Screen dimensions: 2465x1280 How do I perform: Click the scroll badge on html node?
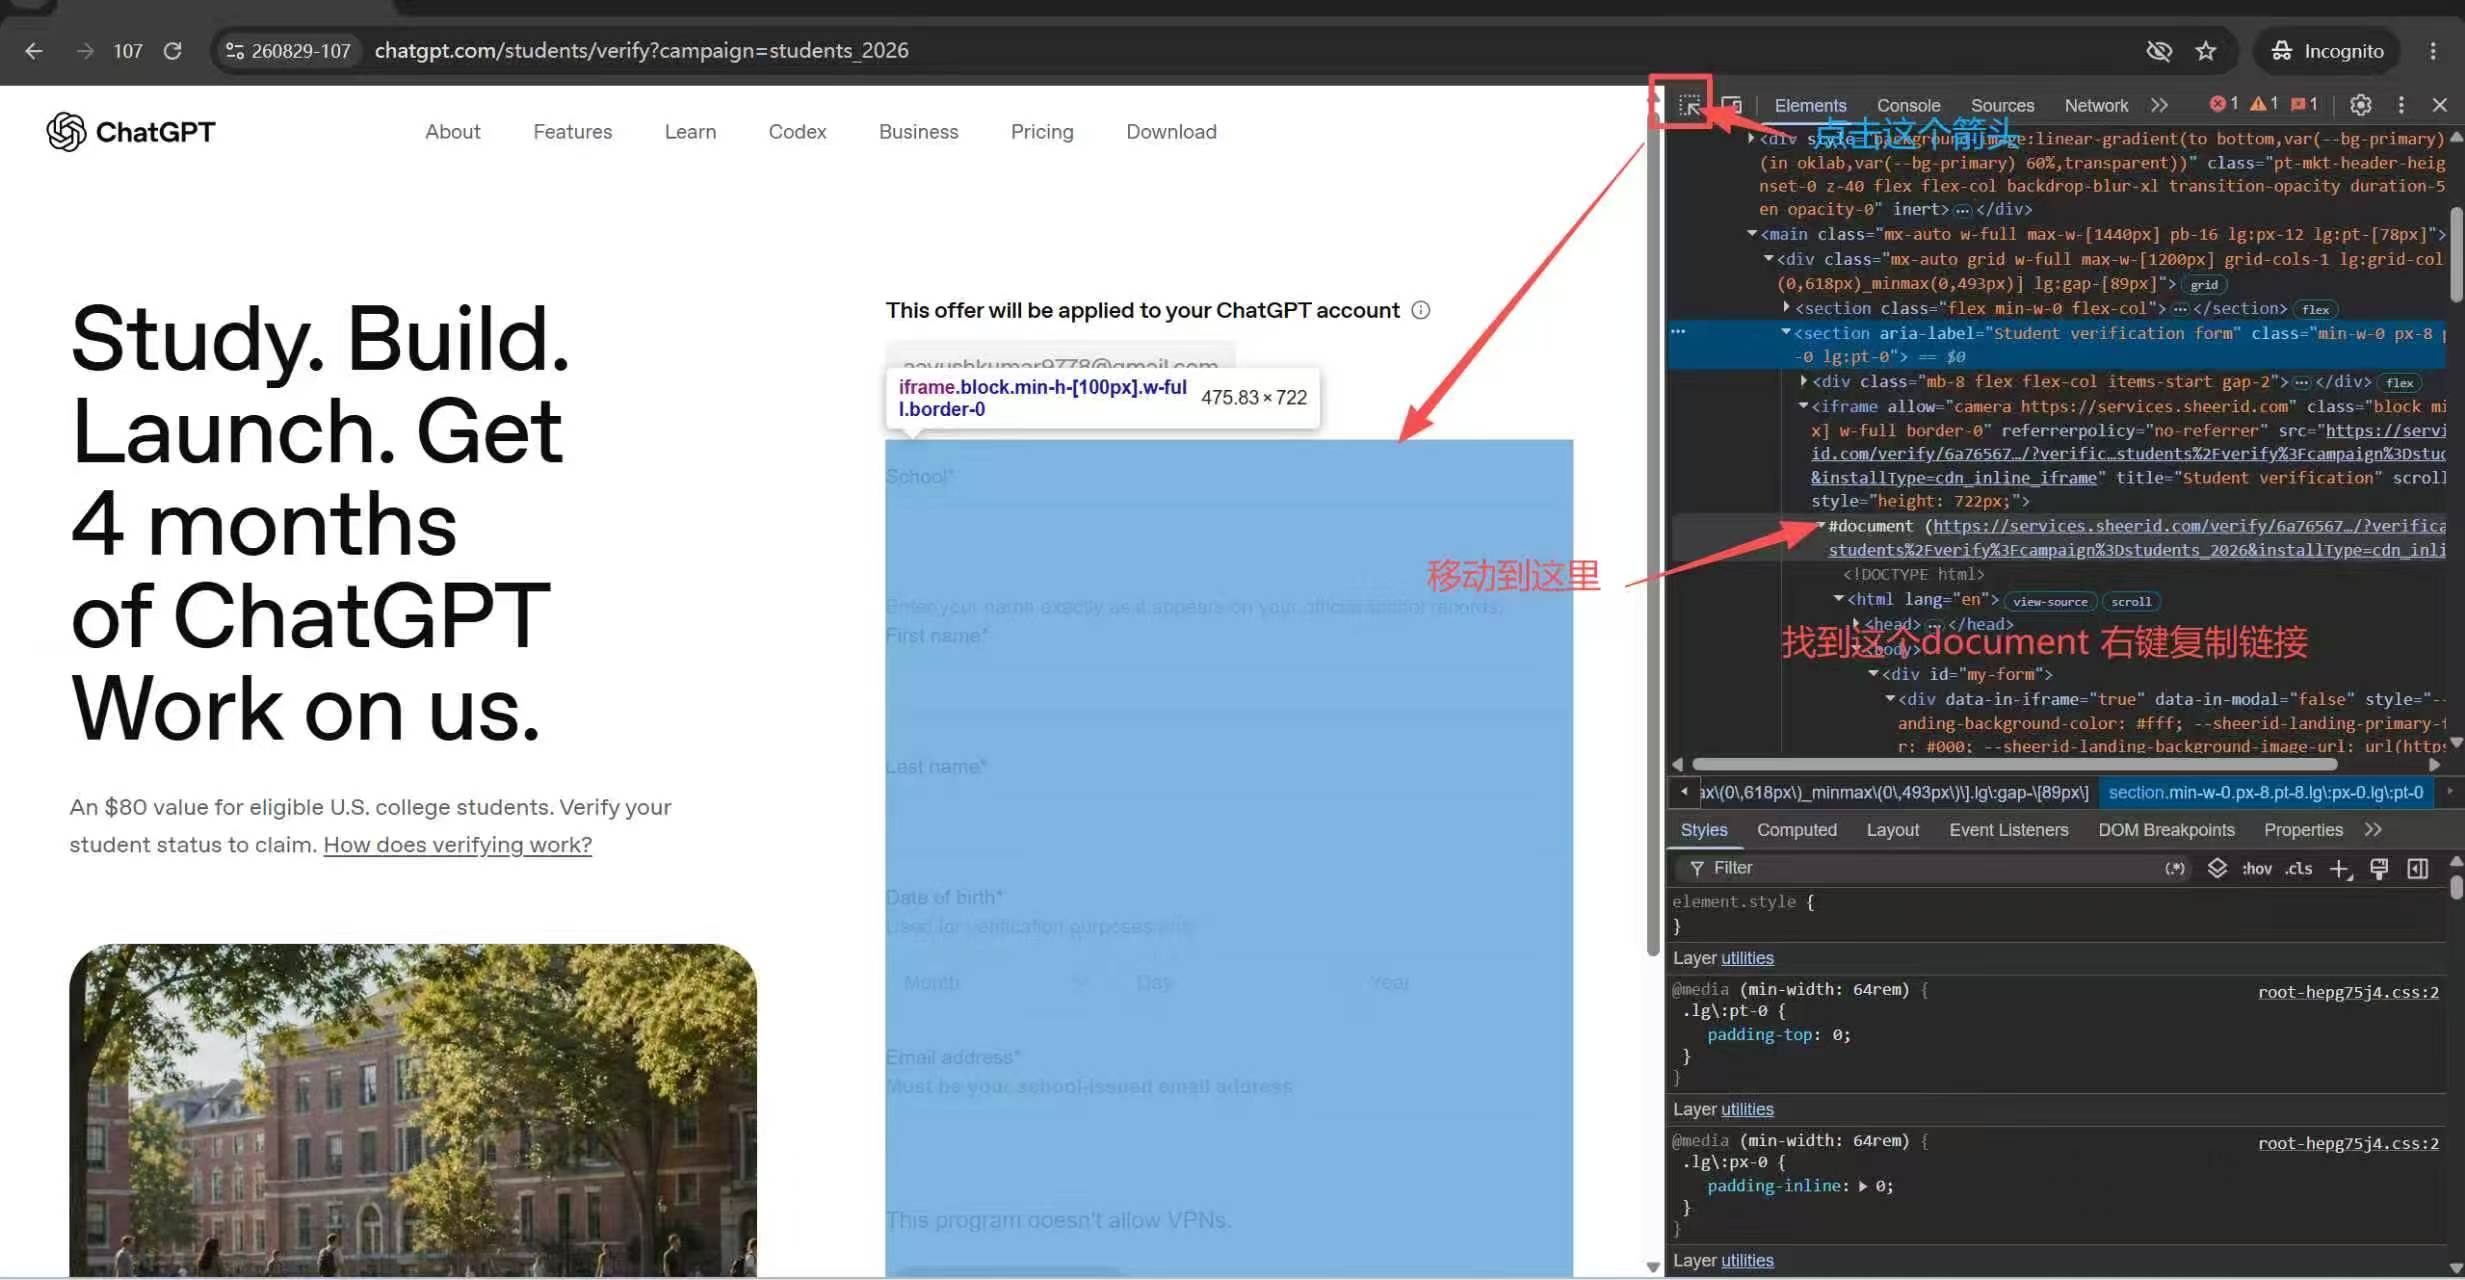point(2131,601)
